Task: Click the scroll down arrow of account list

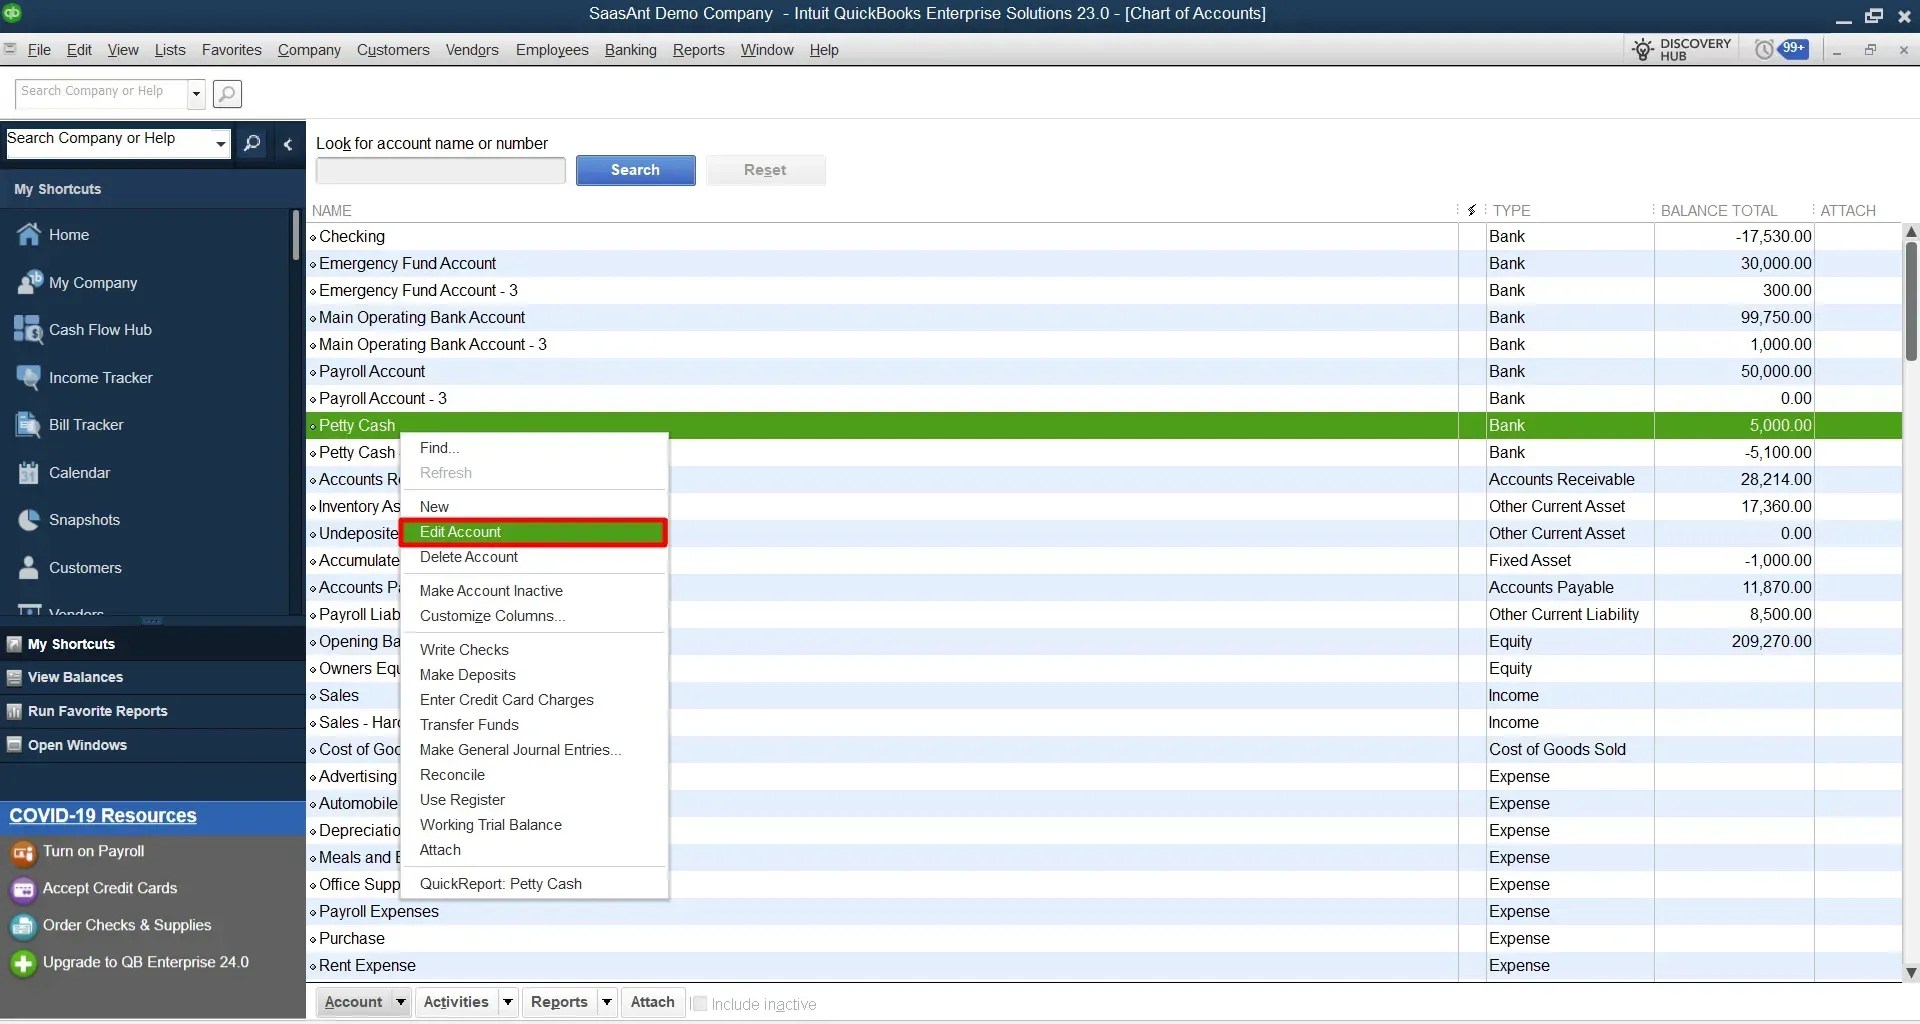Action: [1911, 973]
